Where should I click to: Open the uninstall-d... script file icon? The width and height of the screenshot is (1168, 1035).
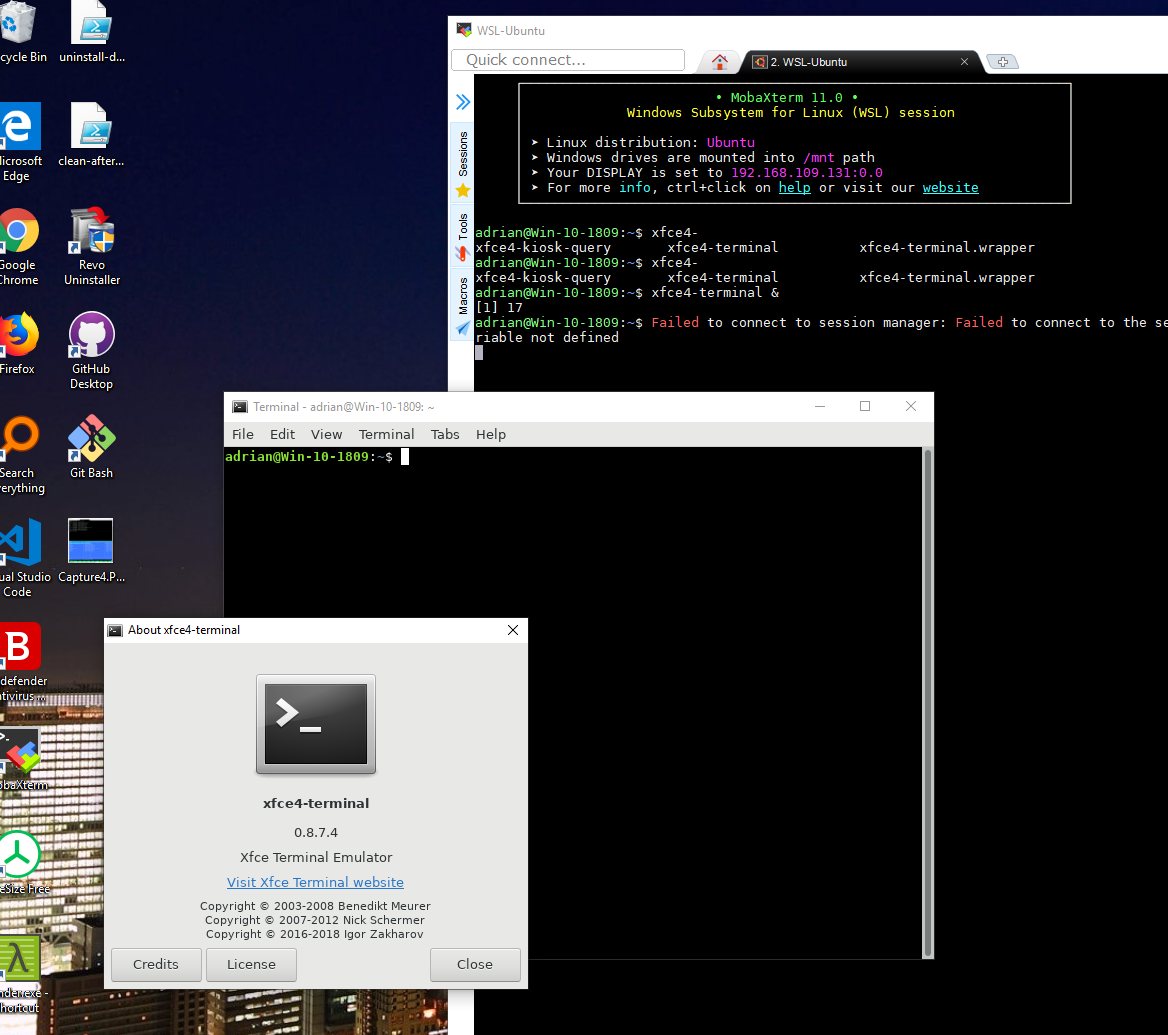(92, 30)
